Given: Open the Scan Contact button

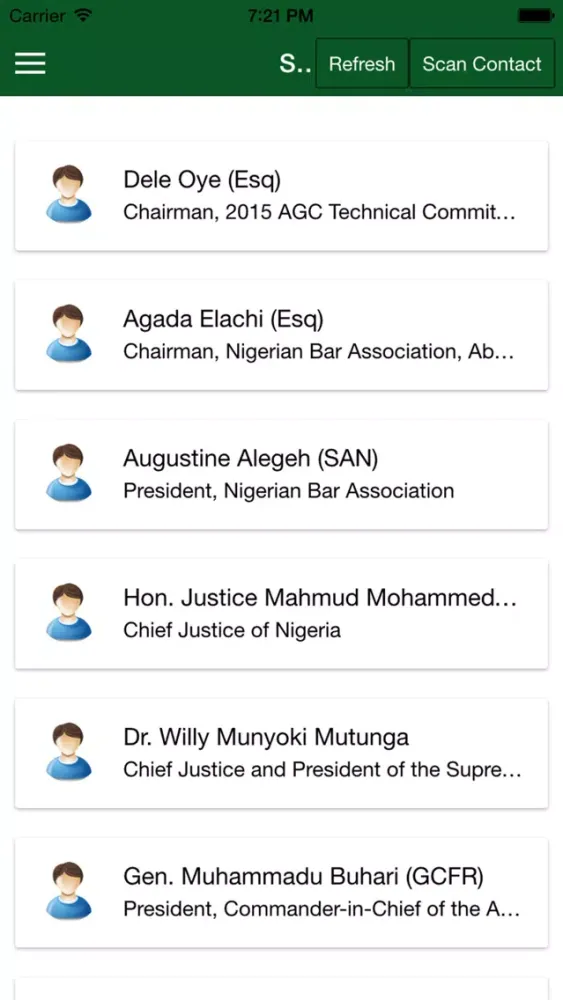Looking at the screenshot, I should [482, 63].
